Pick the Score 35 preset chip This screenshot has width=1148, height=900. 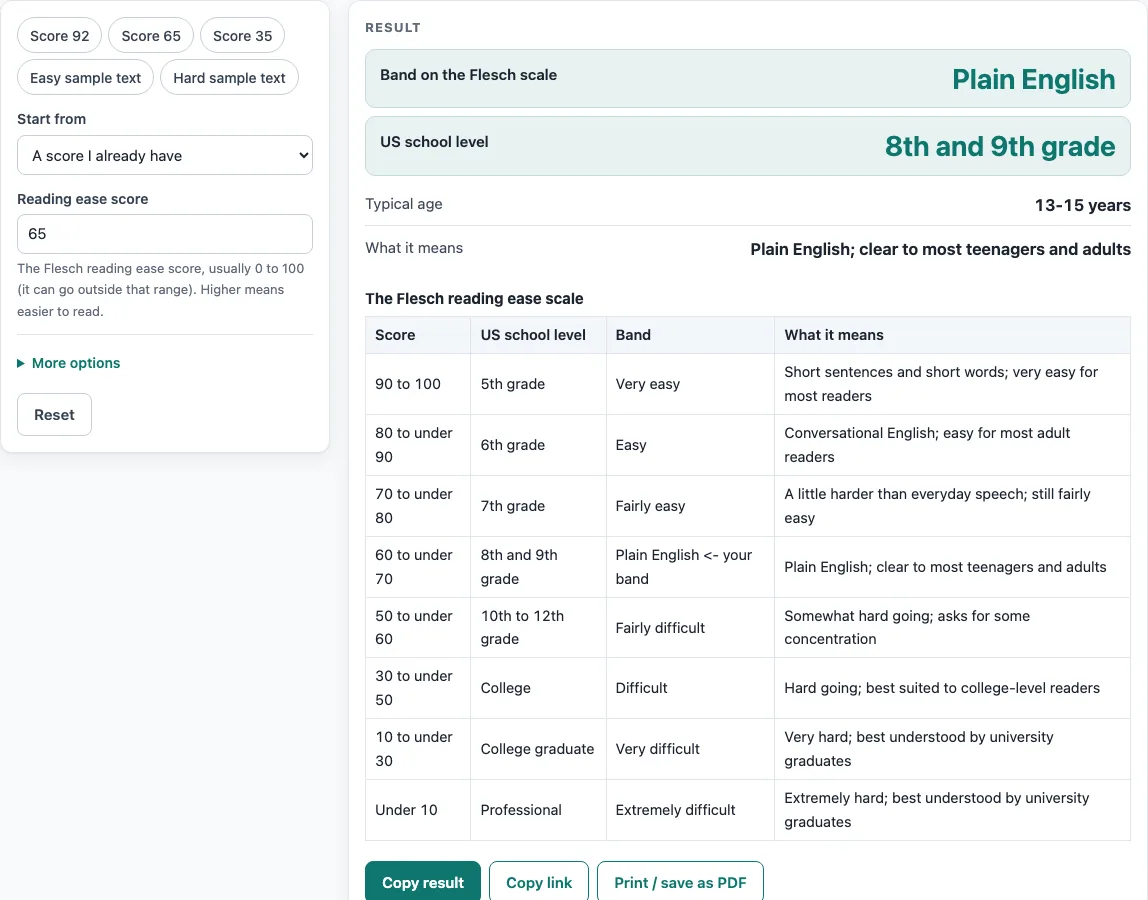tap(242, 36)
